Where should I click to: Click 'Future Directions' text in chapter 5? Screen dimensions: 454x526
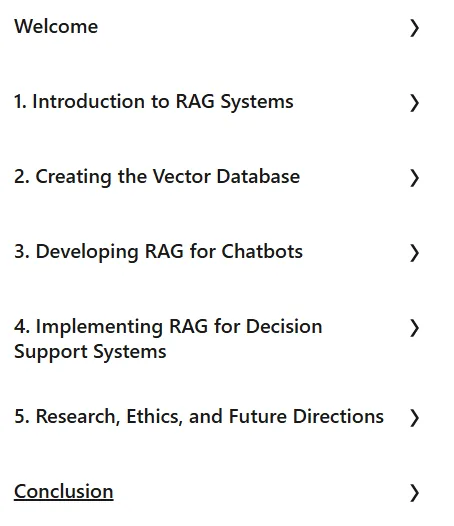[306, 416]
